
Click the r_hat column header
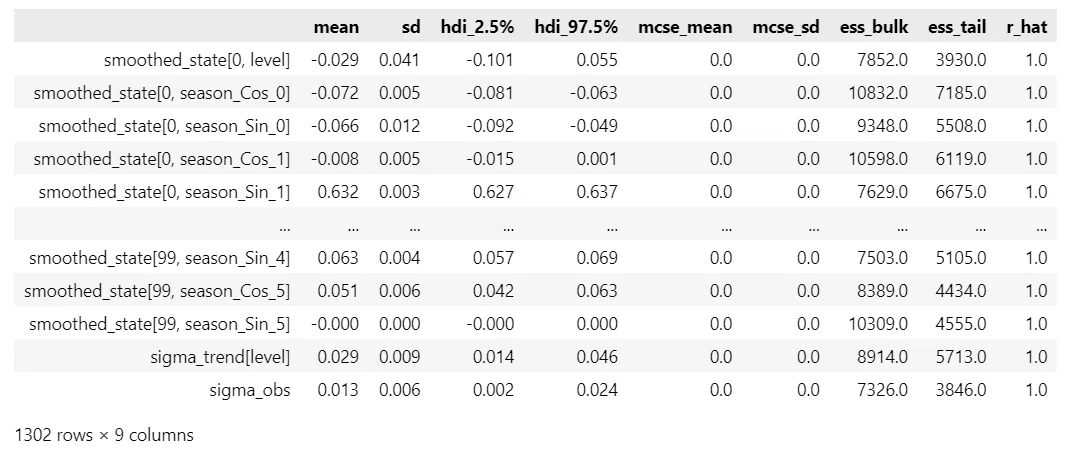coord(1027,28)
